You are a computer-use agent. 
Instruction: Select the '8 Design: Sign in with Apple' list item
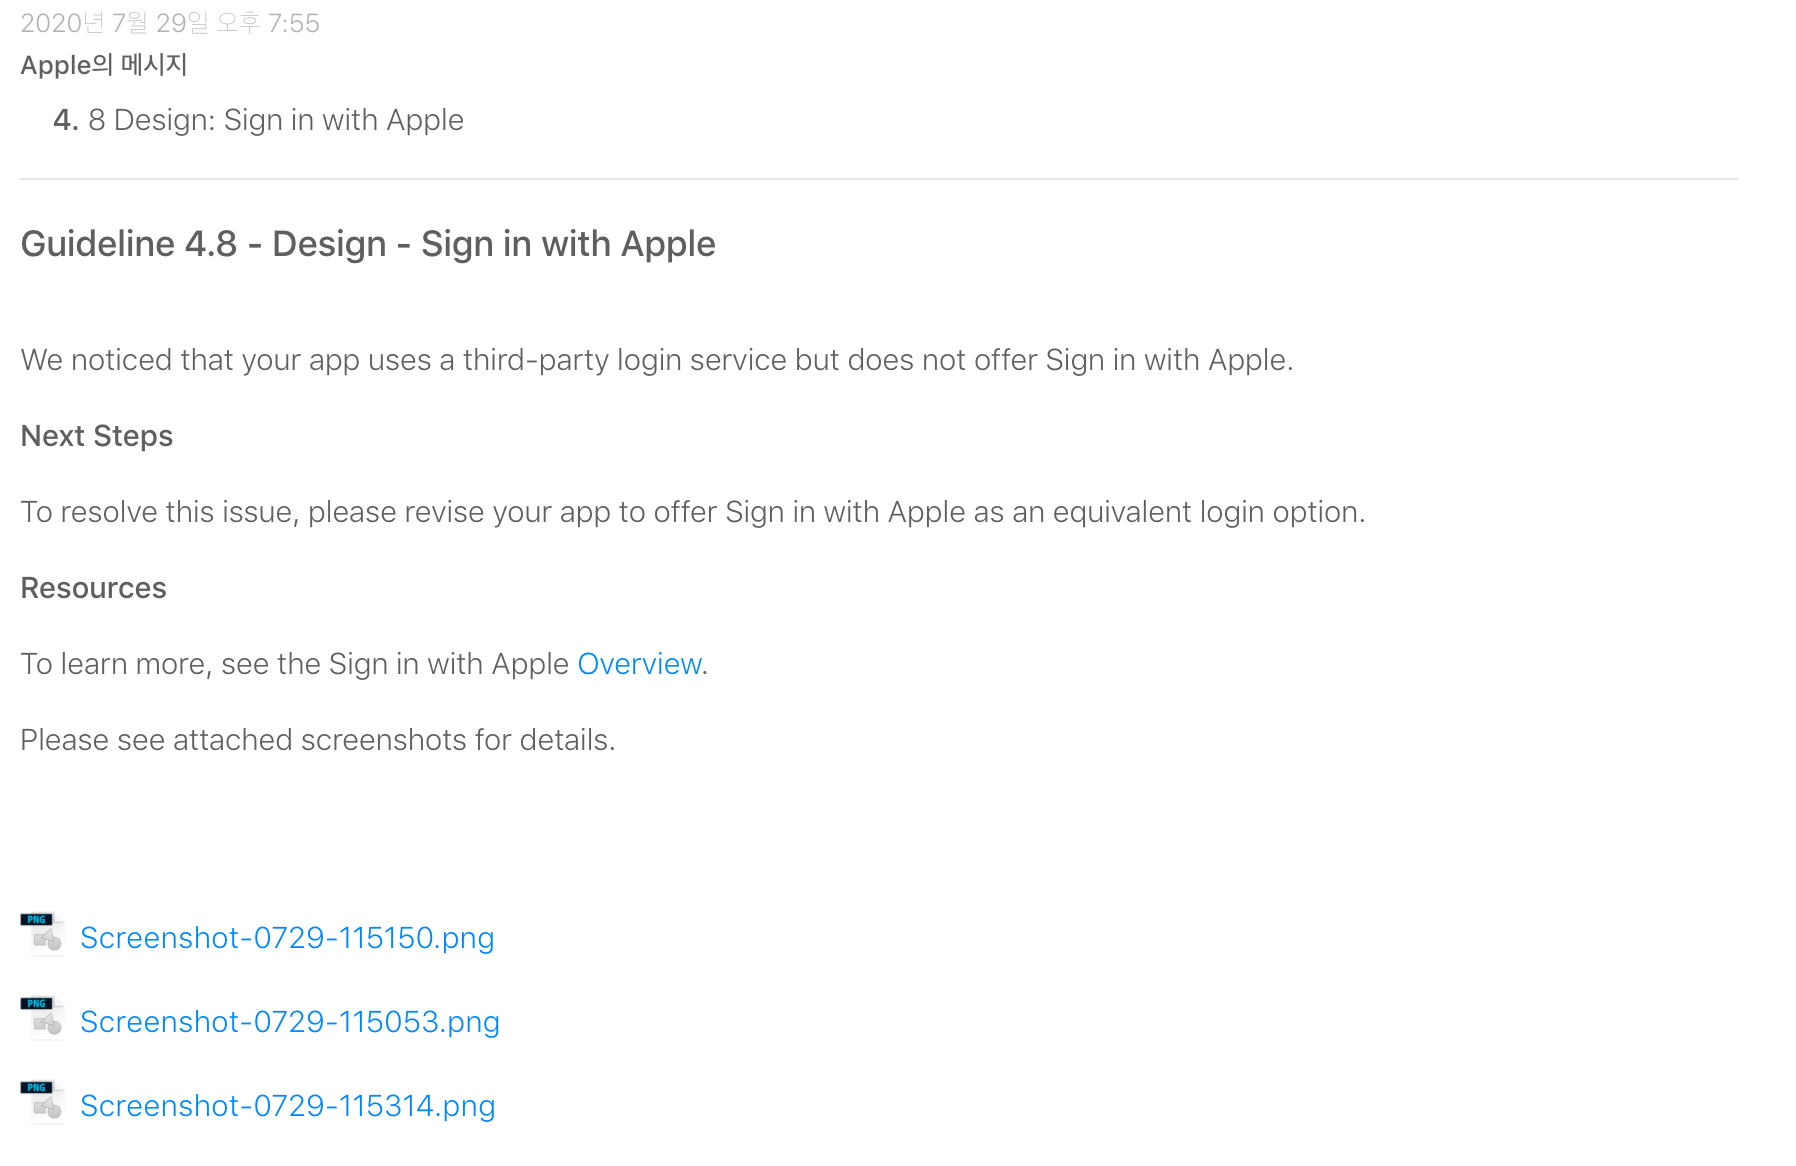pyautogui.click(x=258, y=120)
